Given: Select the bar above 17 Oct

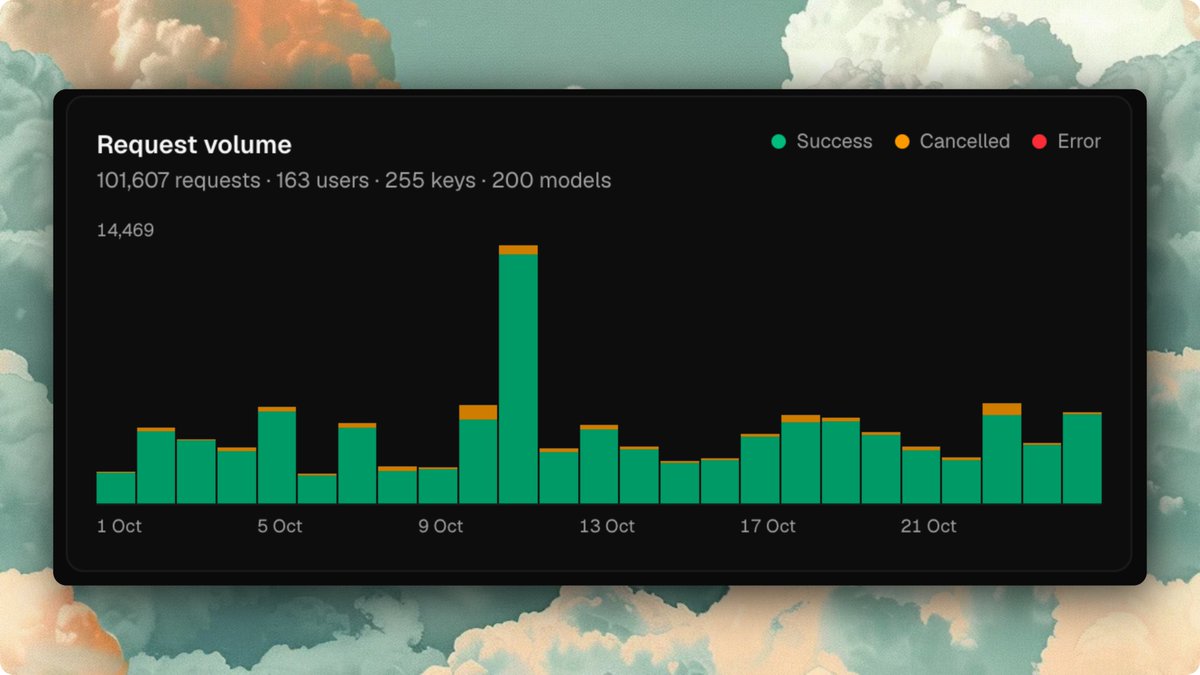Looking at the screenshot, I should [x=760, y=468].
